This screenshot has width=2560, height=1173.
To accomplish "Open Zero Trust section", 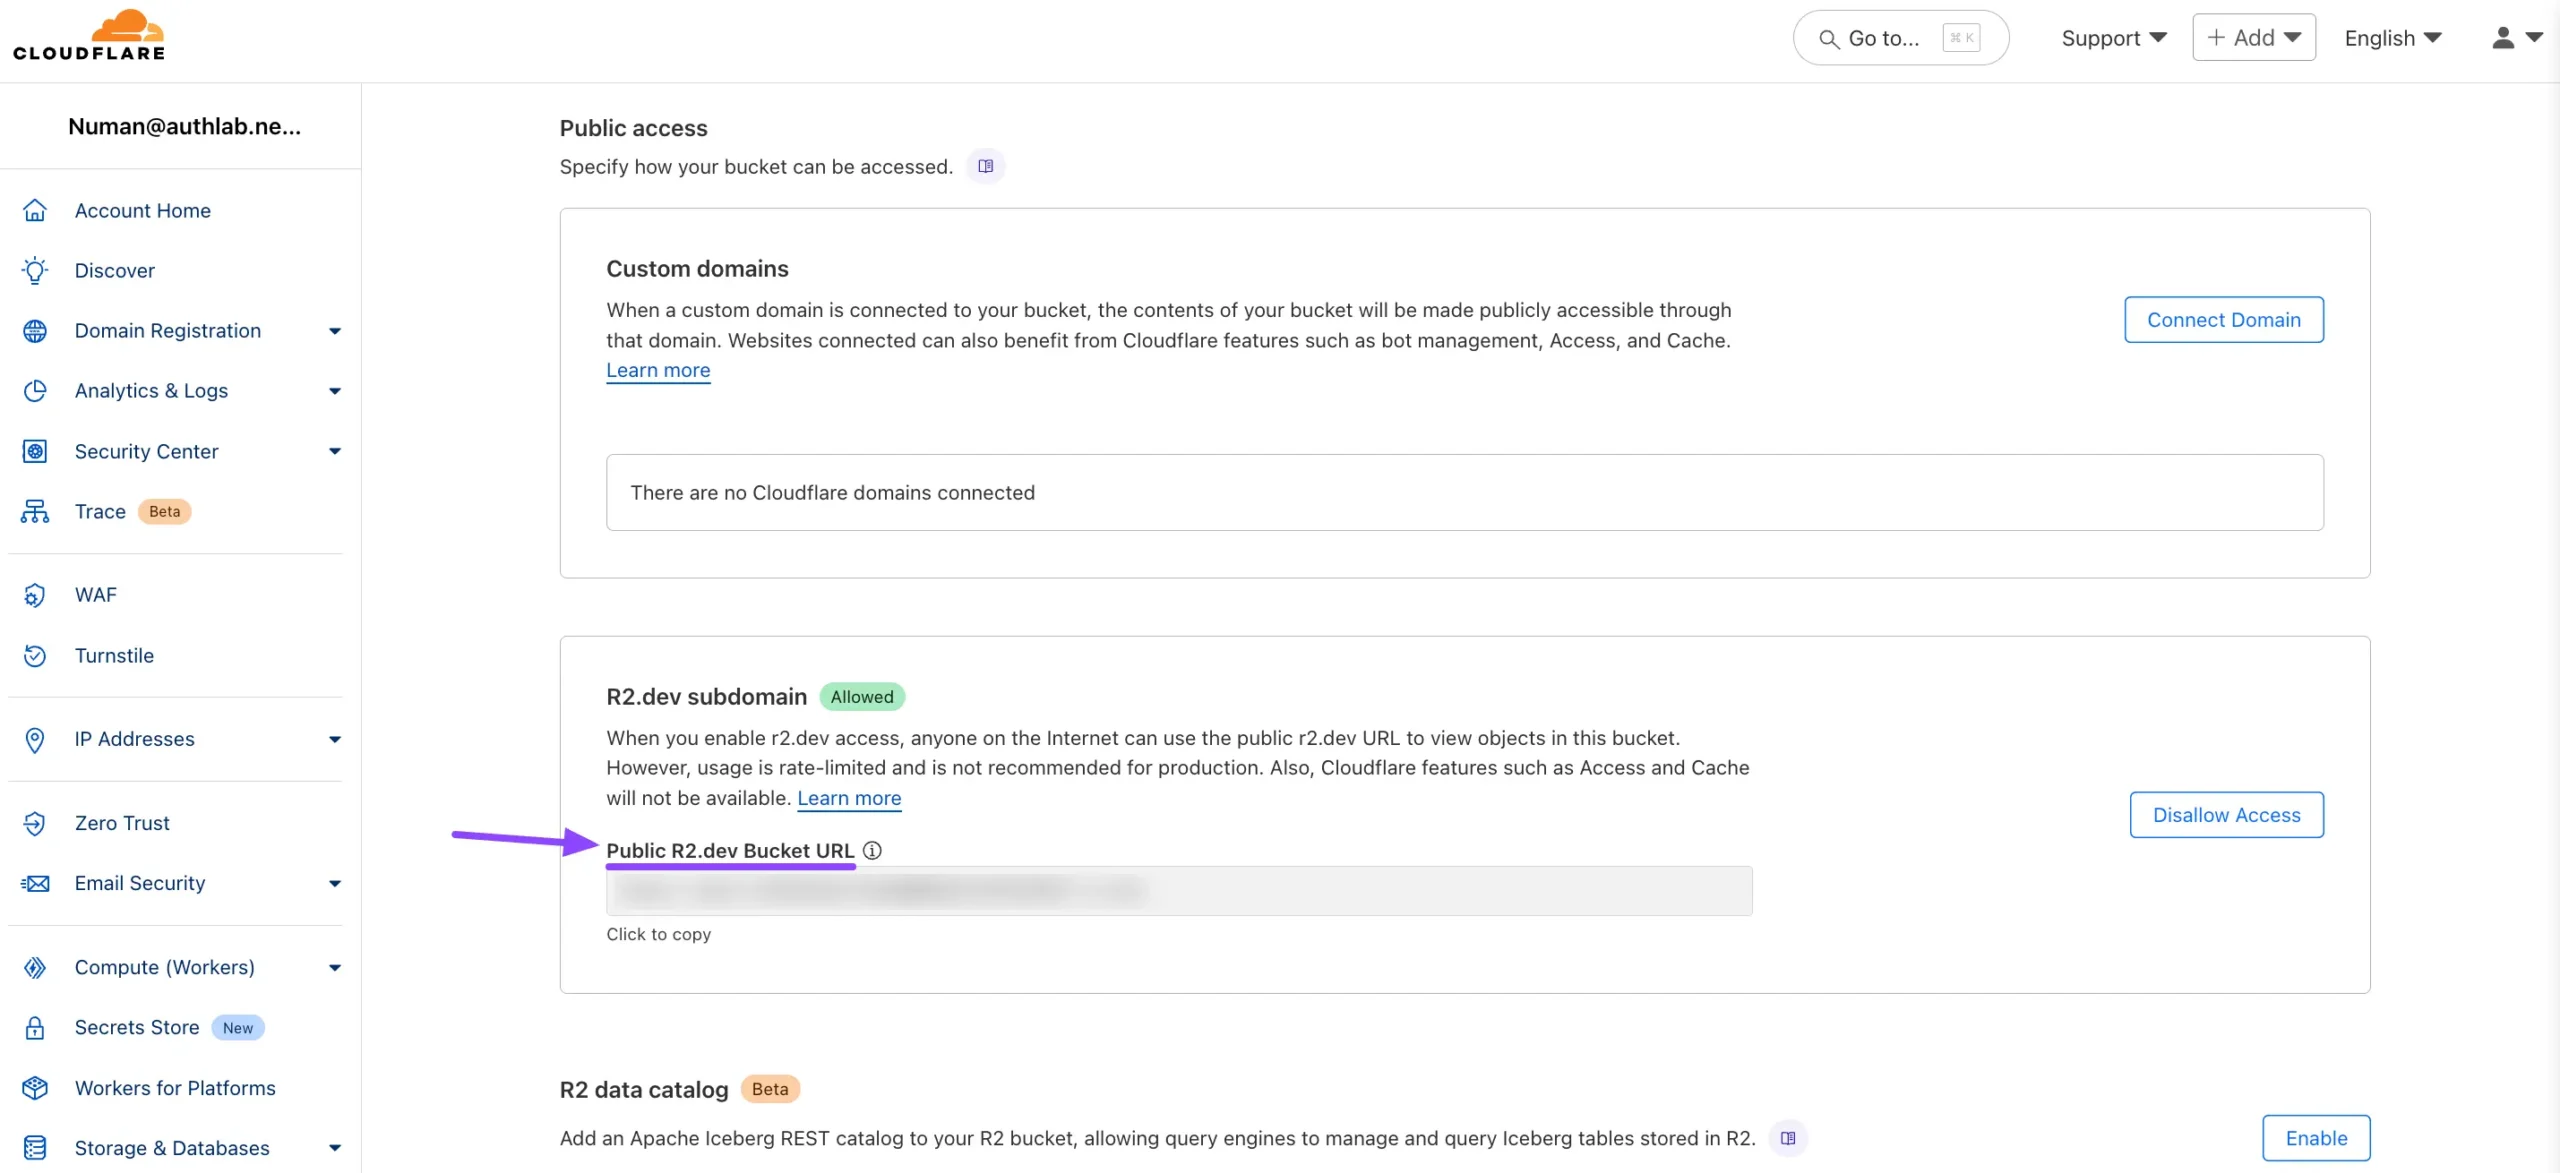I will tap(122, 823).
